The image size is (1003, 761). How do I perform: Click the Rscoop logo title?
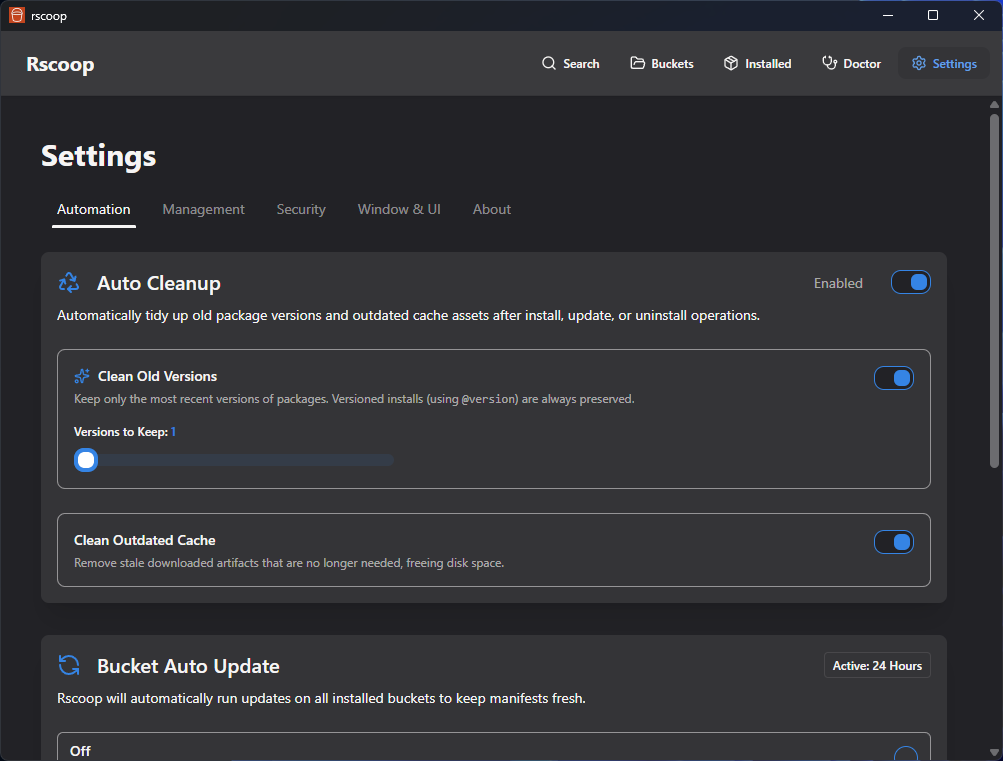point(60,64)
